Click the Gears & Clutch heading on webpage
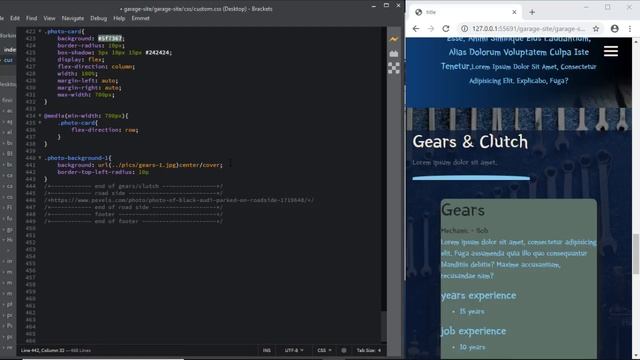Image resolution: width=640 pixels, height=360 pixels. coord(470,142)
